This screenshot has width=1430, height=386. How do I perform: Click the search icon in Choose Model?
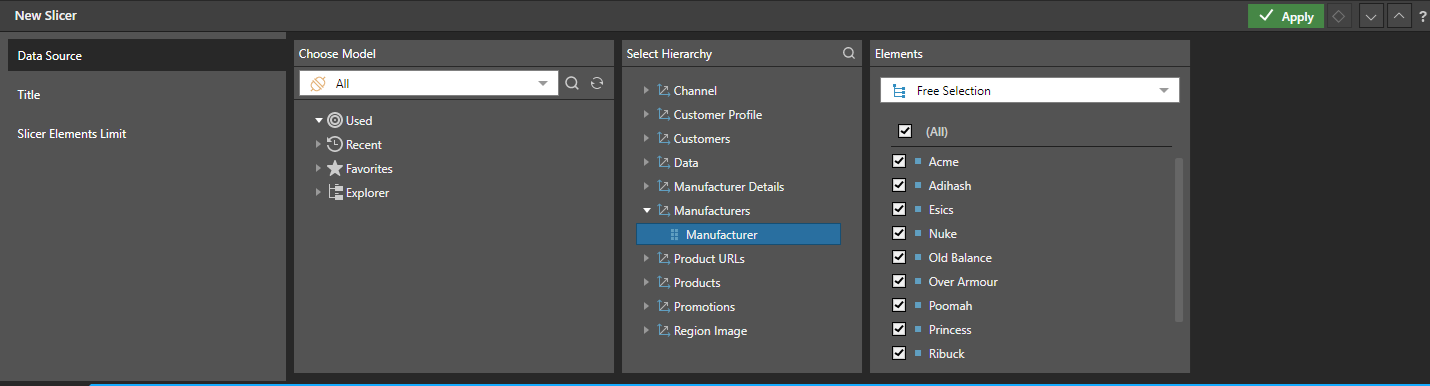click(572, 84)
